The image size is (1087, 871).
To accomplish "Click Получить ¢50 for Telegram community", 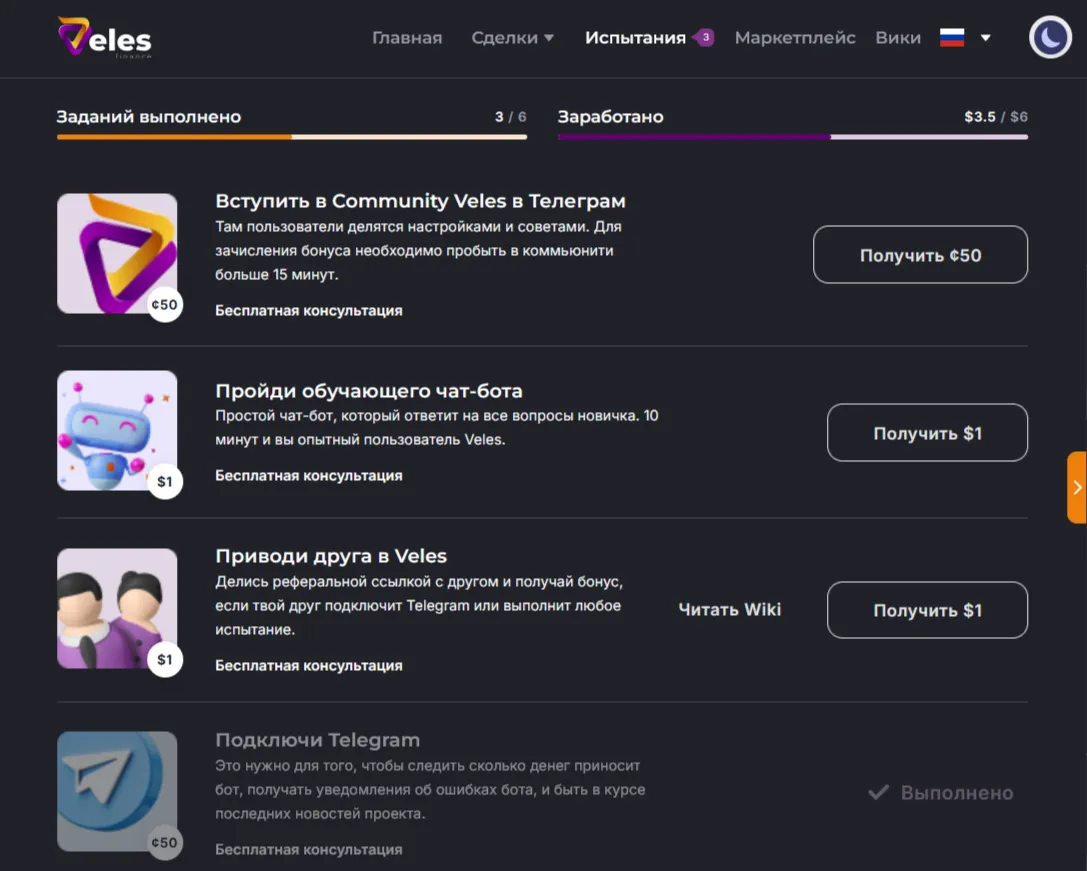I will click(920, 255).
